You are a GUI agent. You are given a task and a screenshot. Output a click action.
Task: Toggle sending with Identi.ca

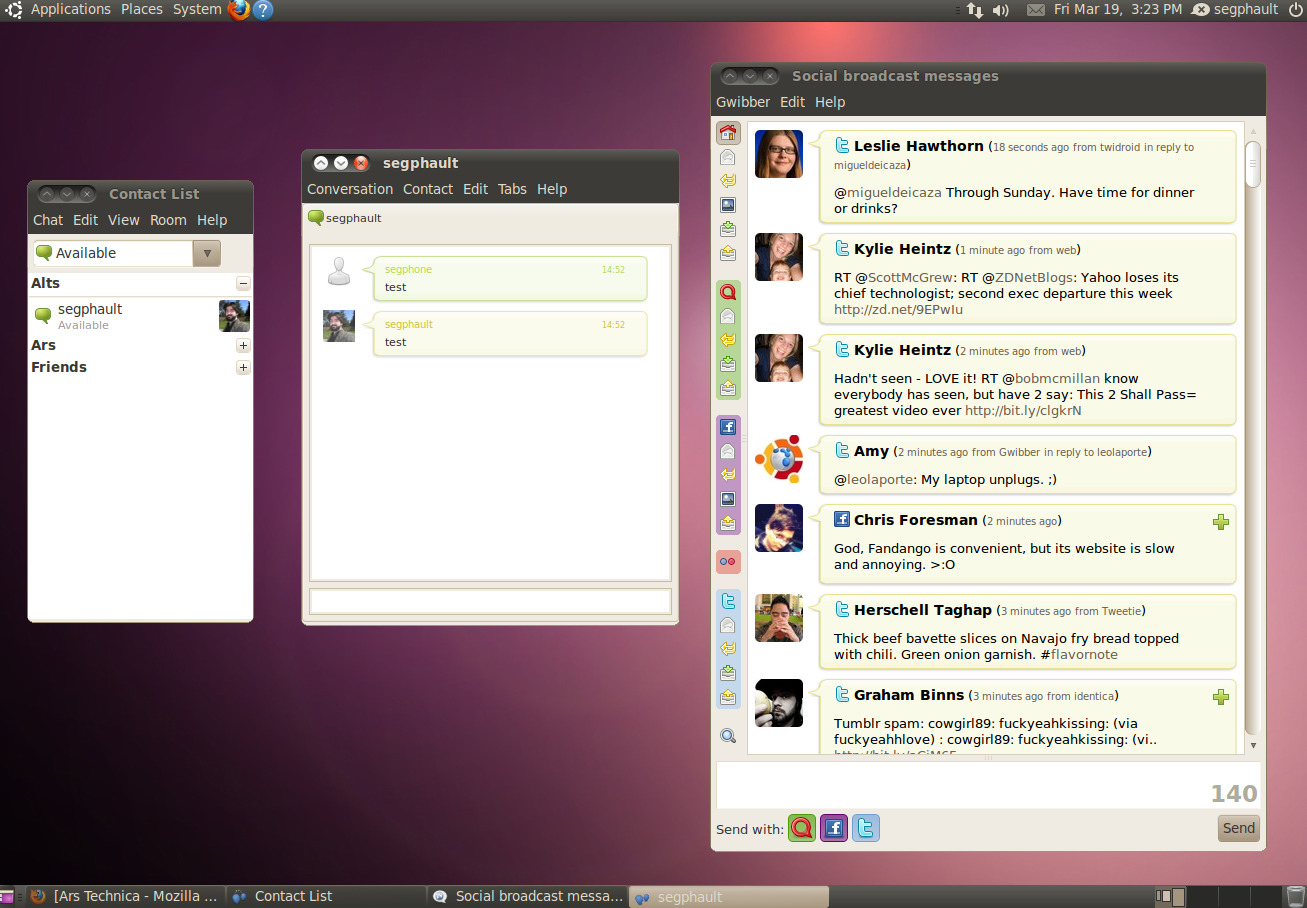(x=802, y=828)
